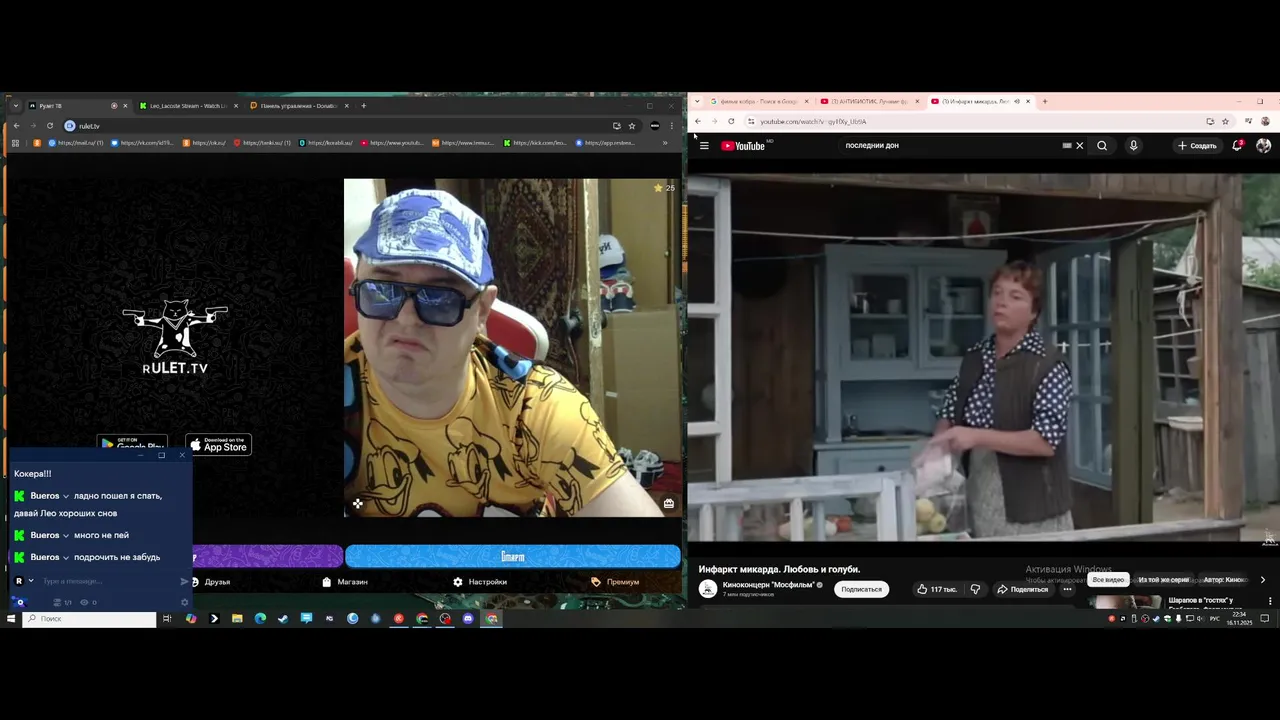This screenshot has height=720, width=1280.
Task: Switch to 'Leo_Lacoste Stream' Kick tab
Action: point(188,106)
